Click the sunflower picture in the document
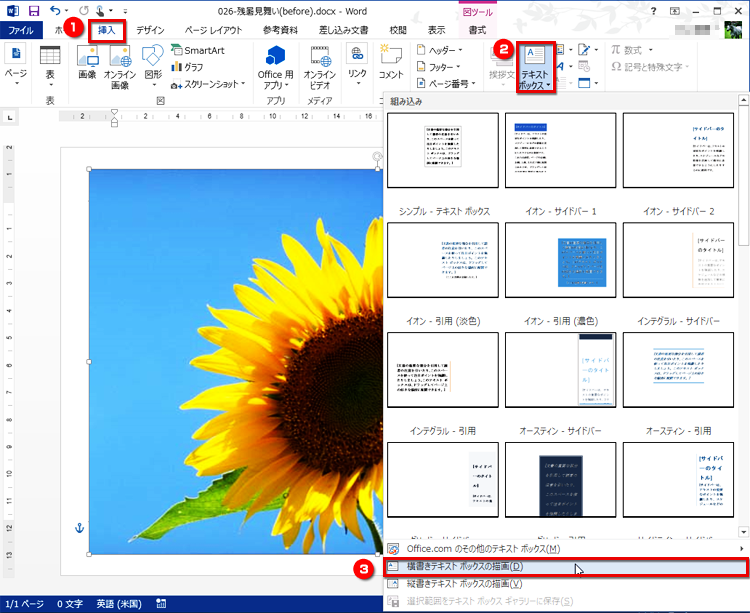This screenshot has height=613, width=750. pos(235,362)
